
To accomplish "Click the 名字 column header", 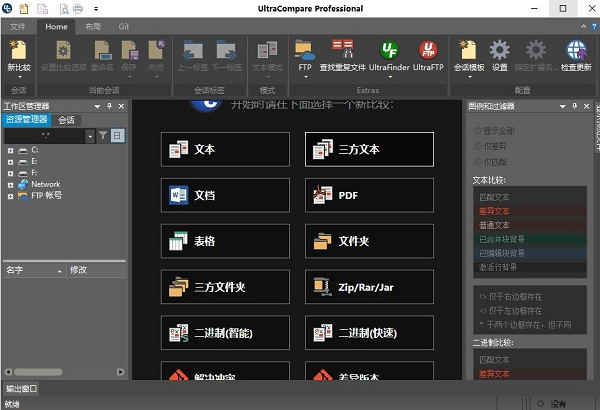I will point(34,270).
